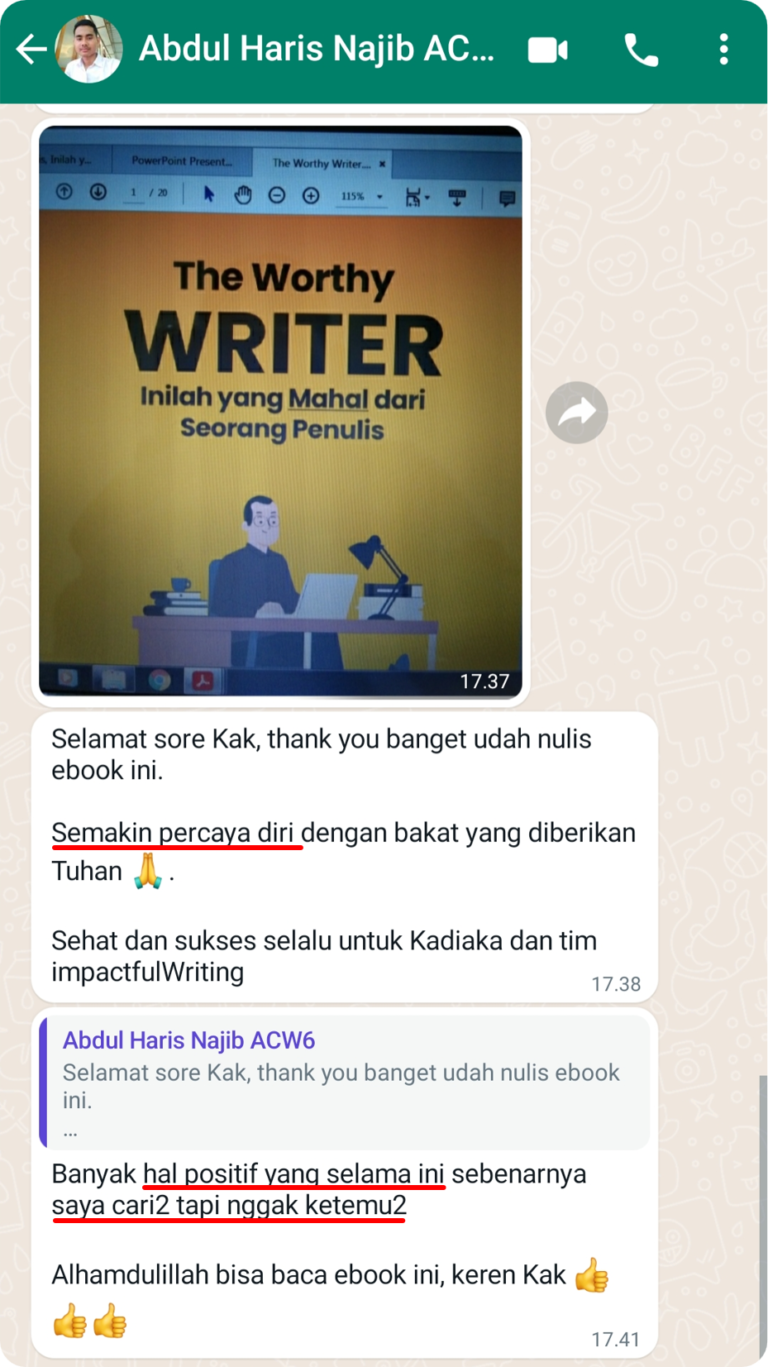Open the three-dot more options menu
Viewport: 768px width, 1367px height.
coord(723,49)
